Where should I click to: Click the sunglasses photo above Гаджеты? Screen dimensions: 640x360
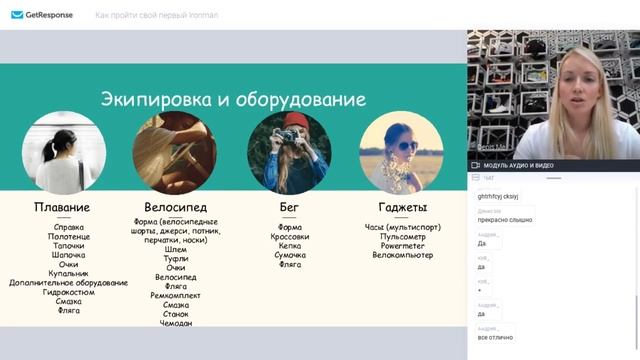pos(401,153)
